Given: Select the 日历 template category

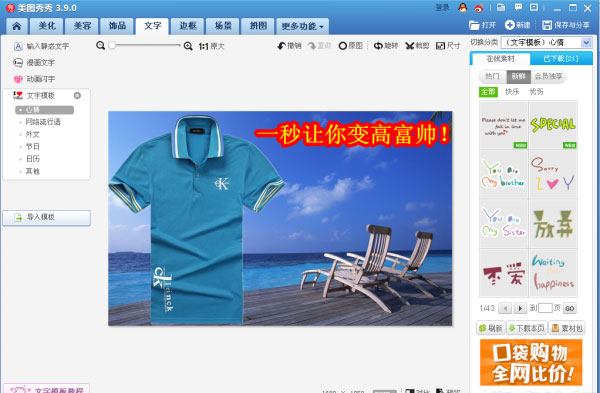Looking at the screenshot, I should pos(33,159).
